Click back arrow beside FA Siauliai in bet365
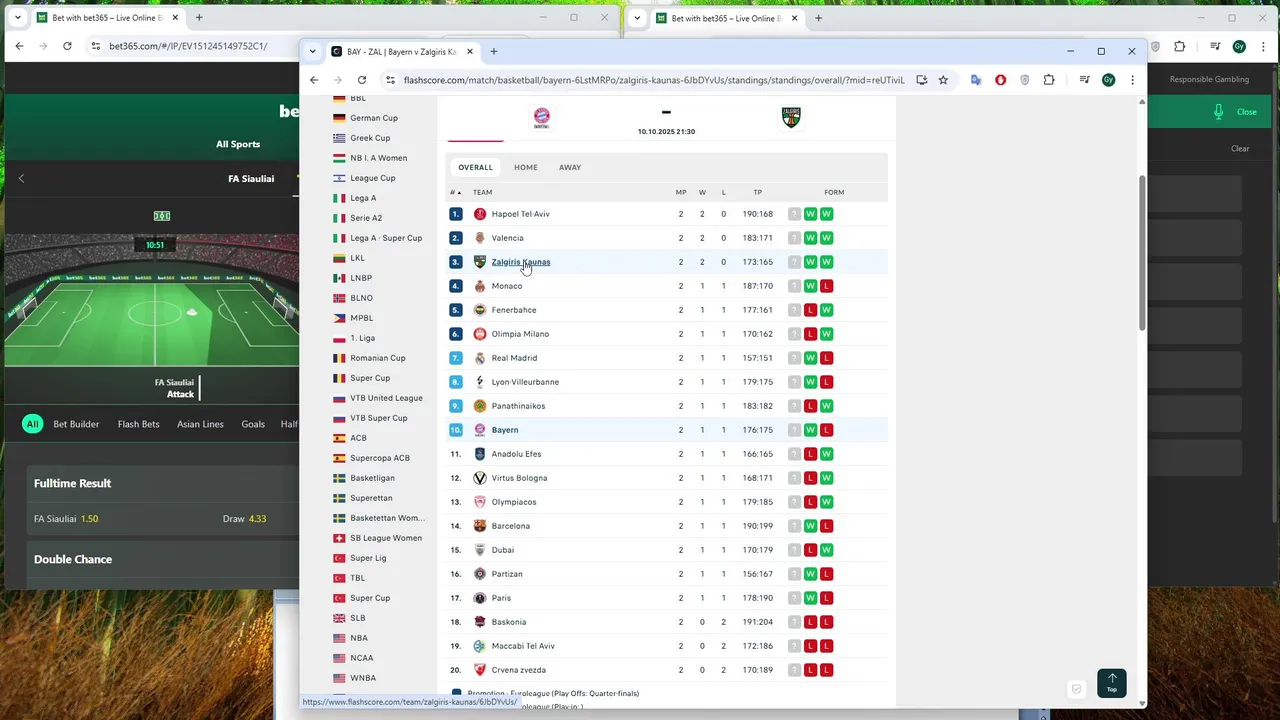1280x720 pixels. coord(21,178)
